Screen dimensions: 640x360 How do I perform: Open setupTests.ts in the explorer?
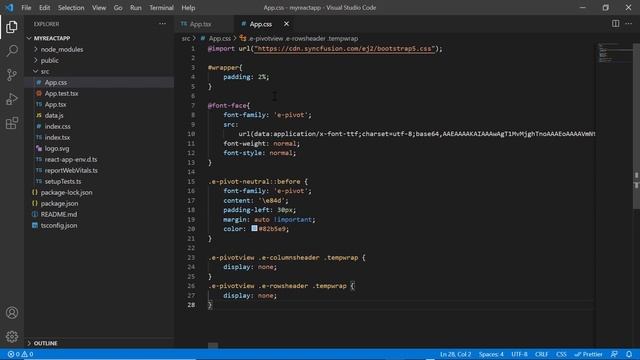pyautogui.click(x=63, y=182)
